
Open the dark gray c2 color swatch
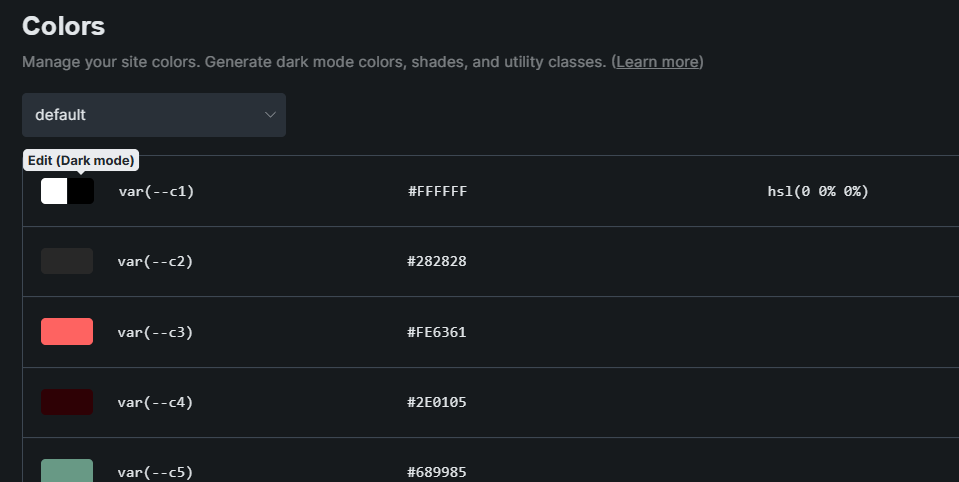(67, 261)
